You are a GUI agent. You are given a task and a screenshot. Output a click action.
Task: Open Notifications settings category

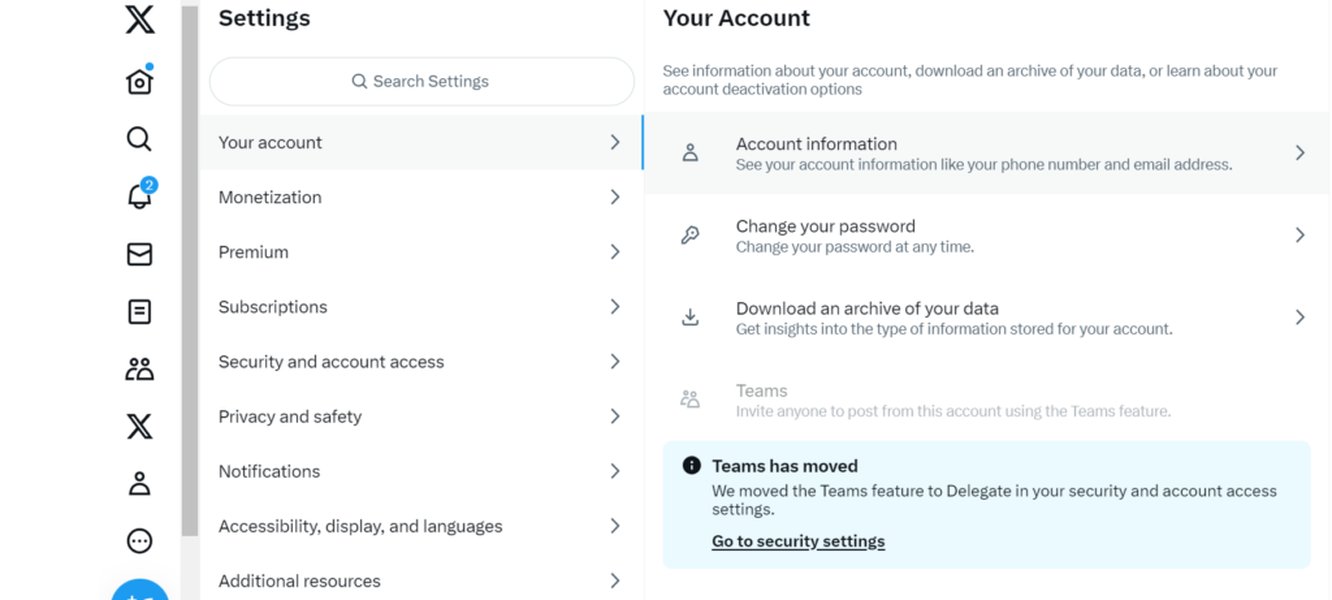[x=421, y=471]
